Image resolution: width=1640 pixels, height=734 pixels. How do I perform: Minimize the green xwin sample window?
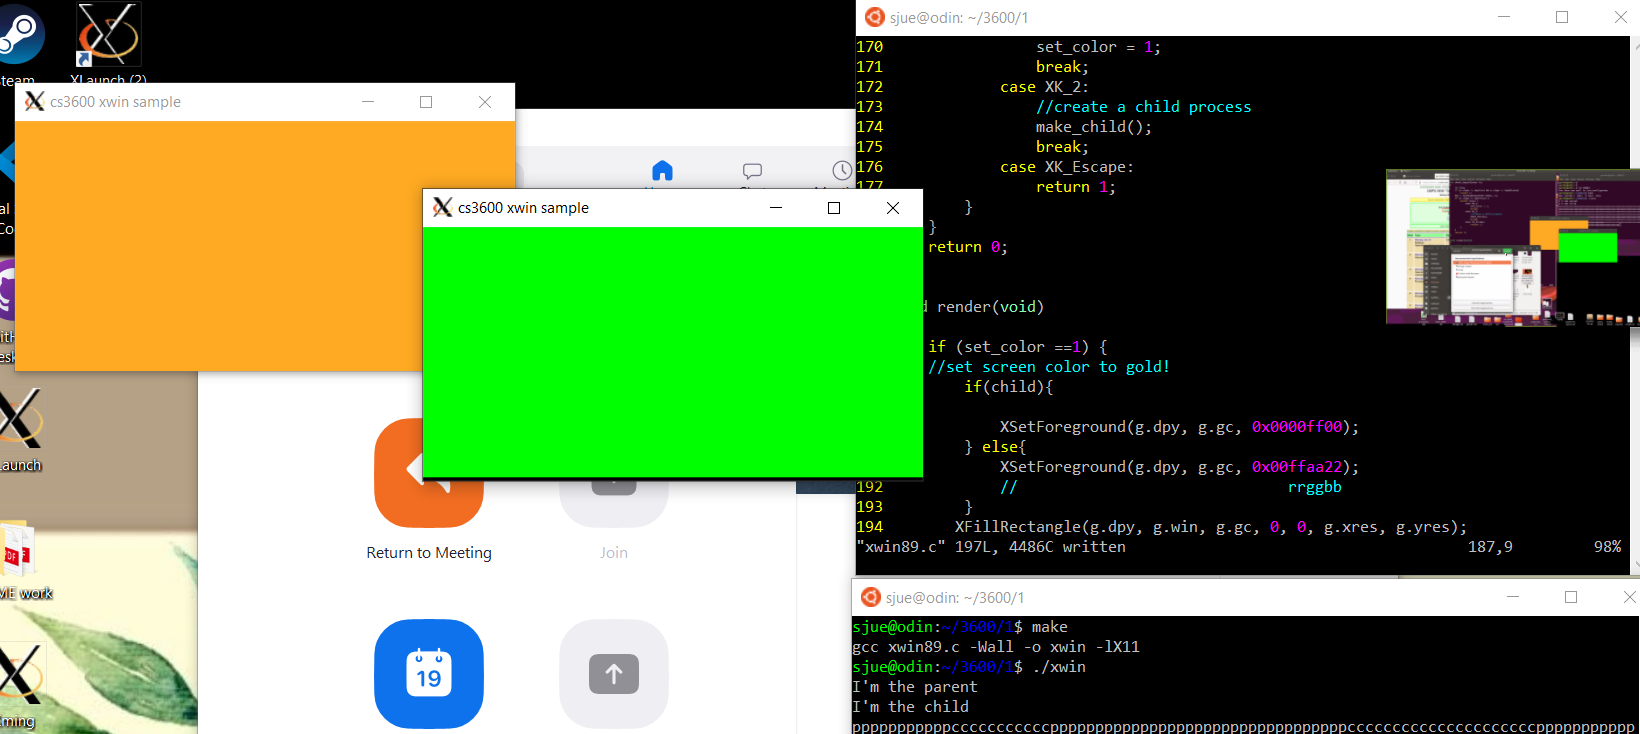[776, 208]
